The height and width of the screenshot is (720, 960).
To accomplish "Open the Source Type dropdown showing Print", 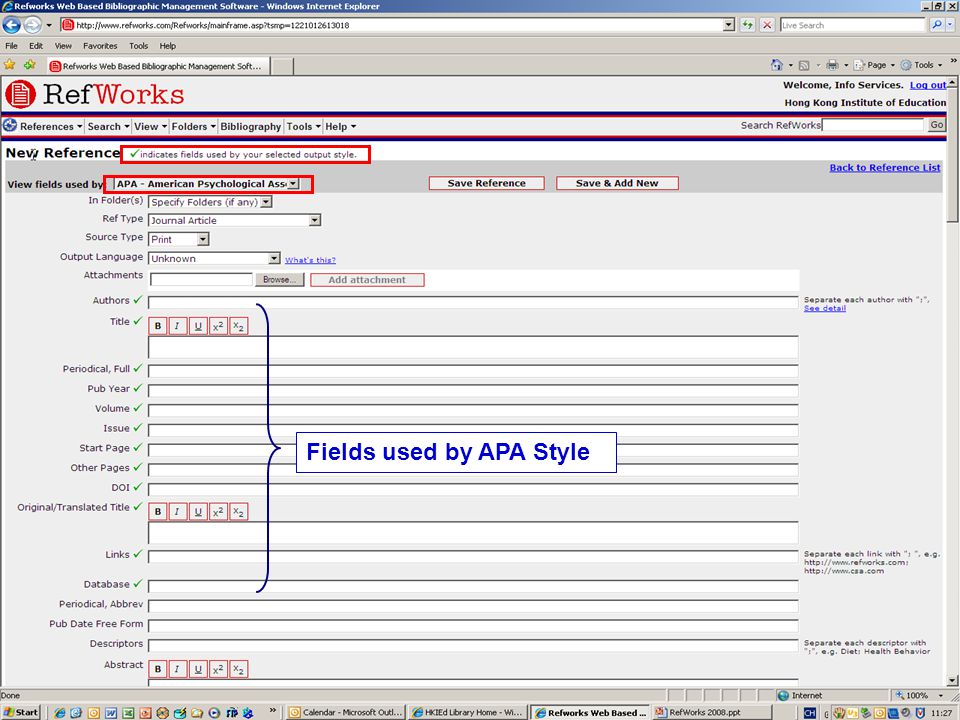I will pyautogui.click(x=179, y=239).
